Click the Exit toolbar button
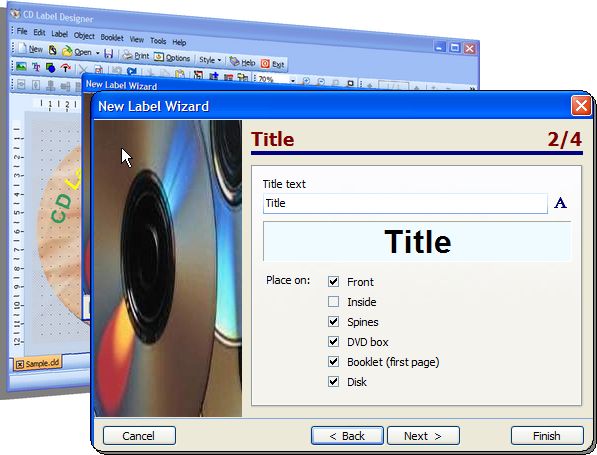The width and height of the screenshot is (597, 455). click(273, 64)
